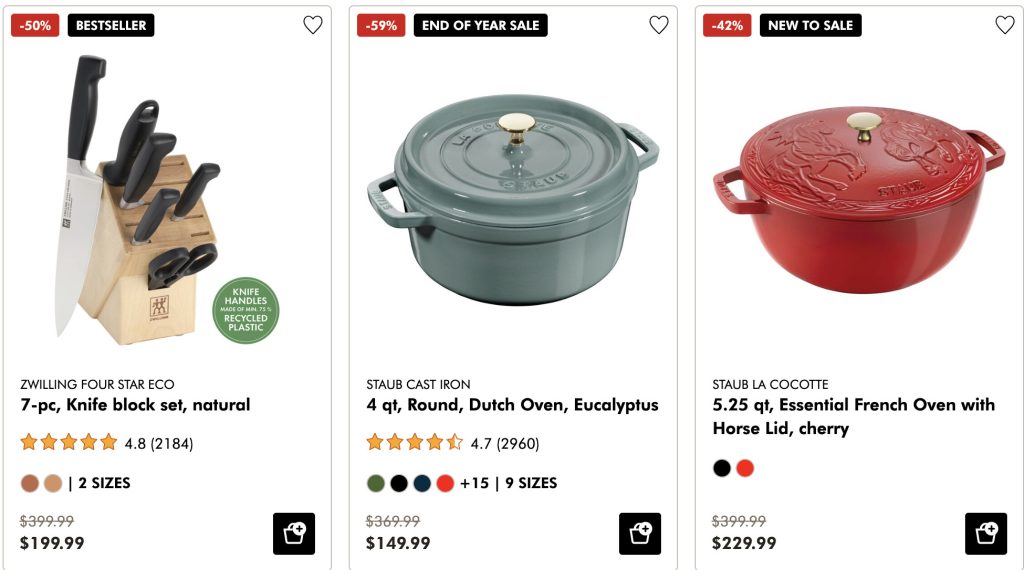The height and width of the screenshot is (570, 1024).
Task: Open 4 qt Round Dutch Oven title link
Action: [x=512, y=405]
